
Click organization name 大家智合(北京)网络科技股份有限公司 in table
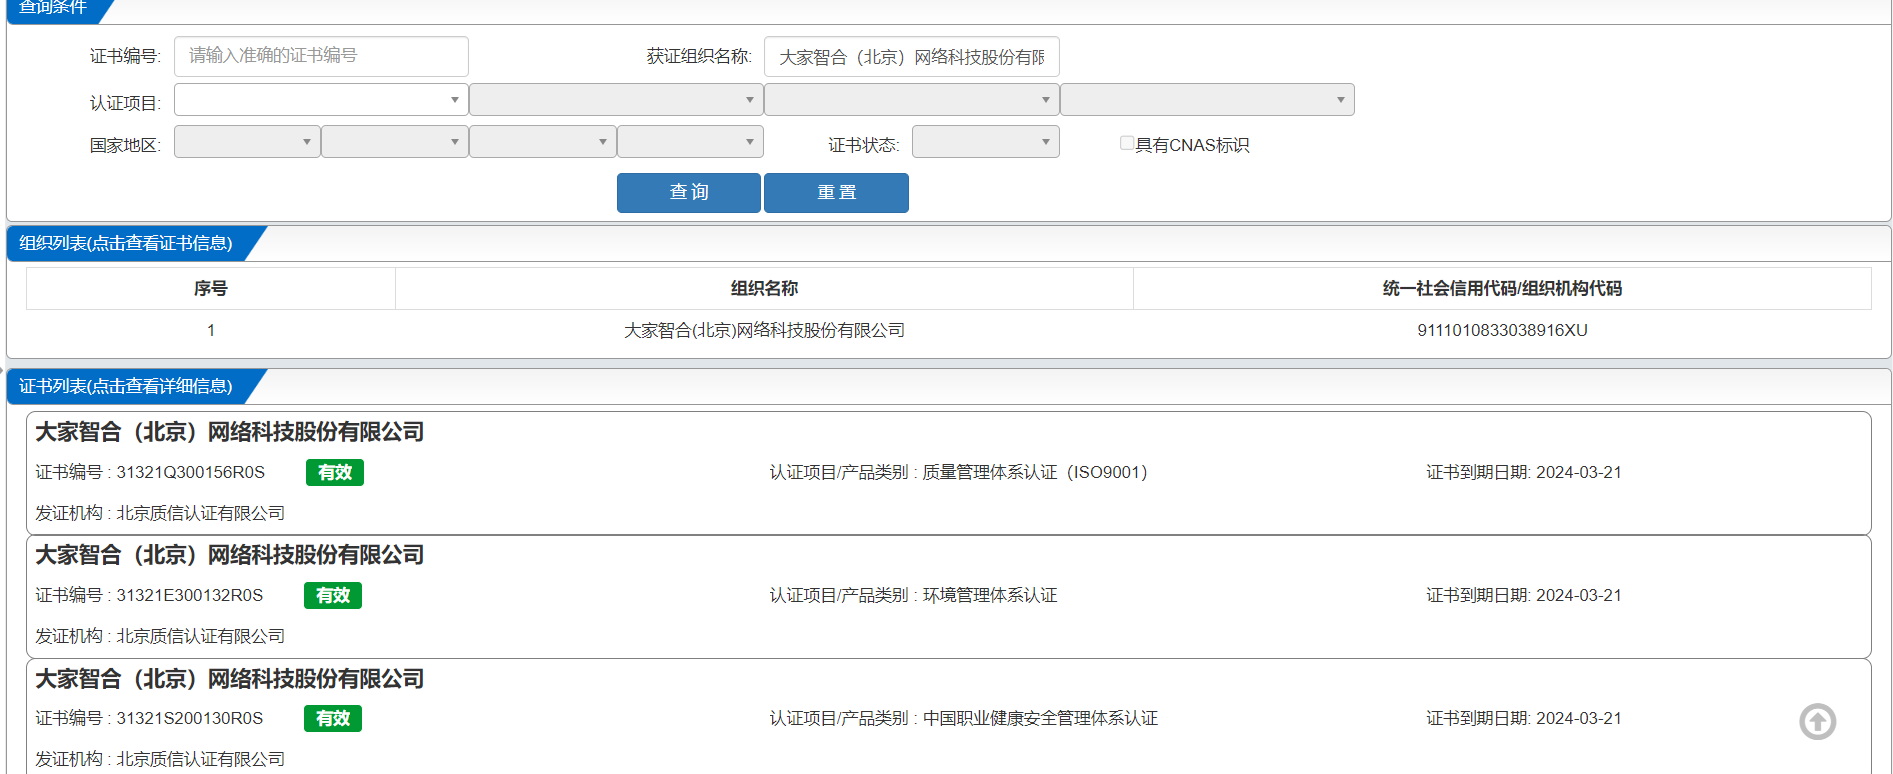click(764, 330)
